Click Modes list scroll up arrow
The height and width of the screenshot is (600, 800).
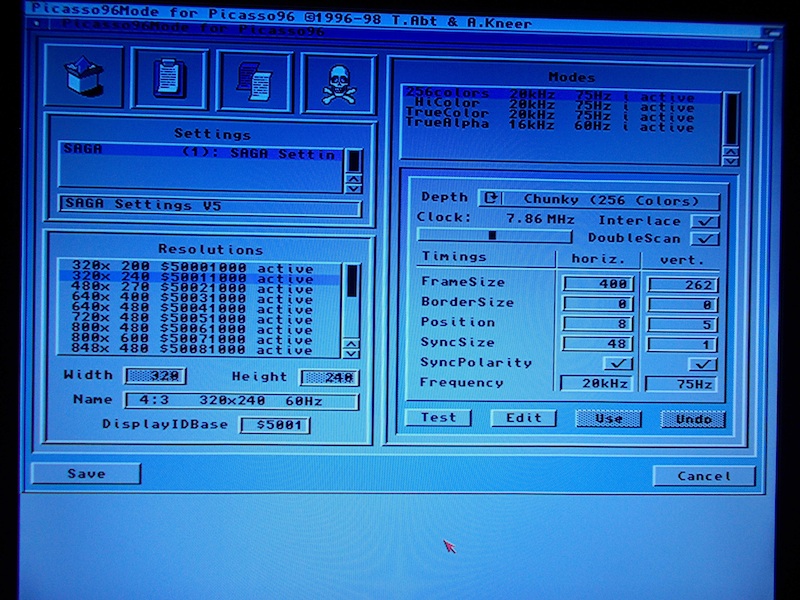pos(731,152)
